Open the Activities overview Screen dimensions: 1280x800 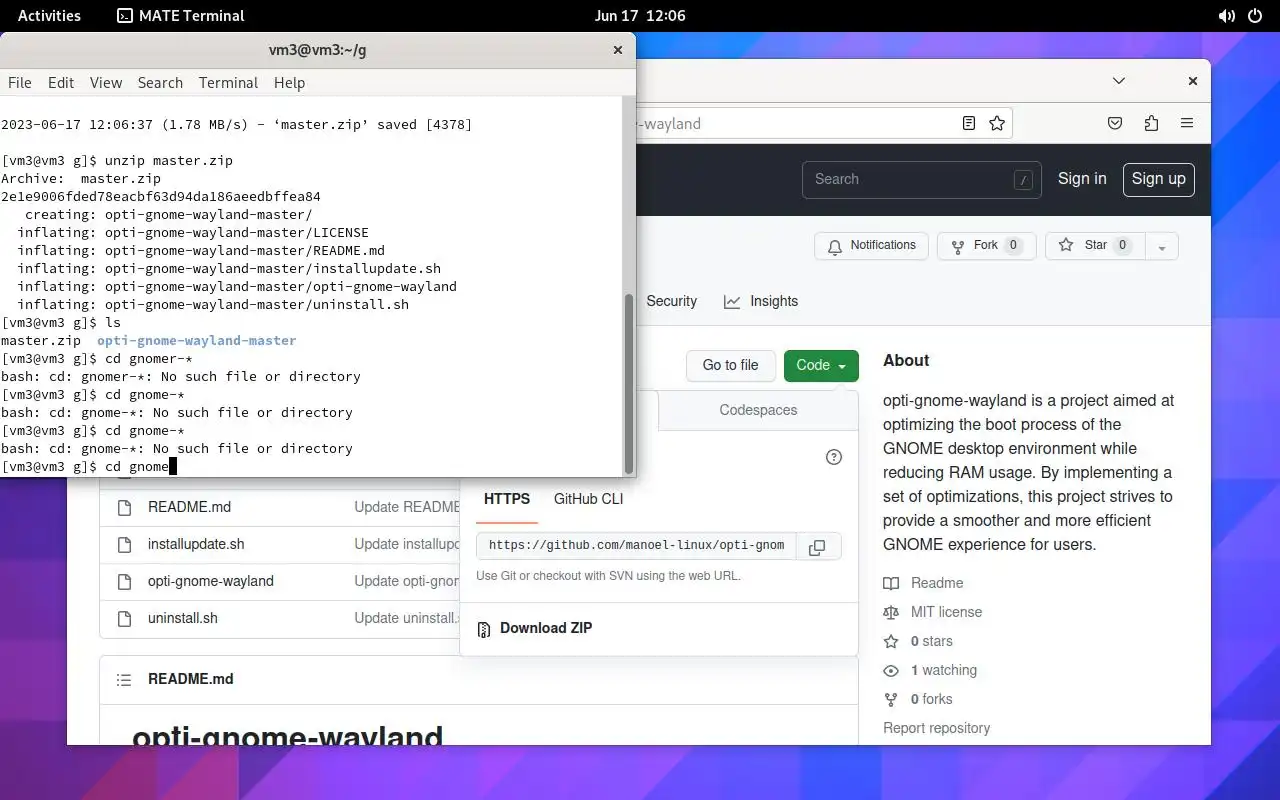point(49,15)
